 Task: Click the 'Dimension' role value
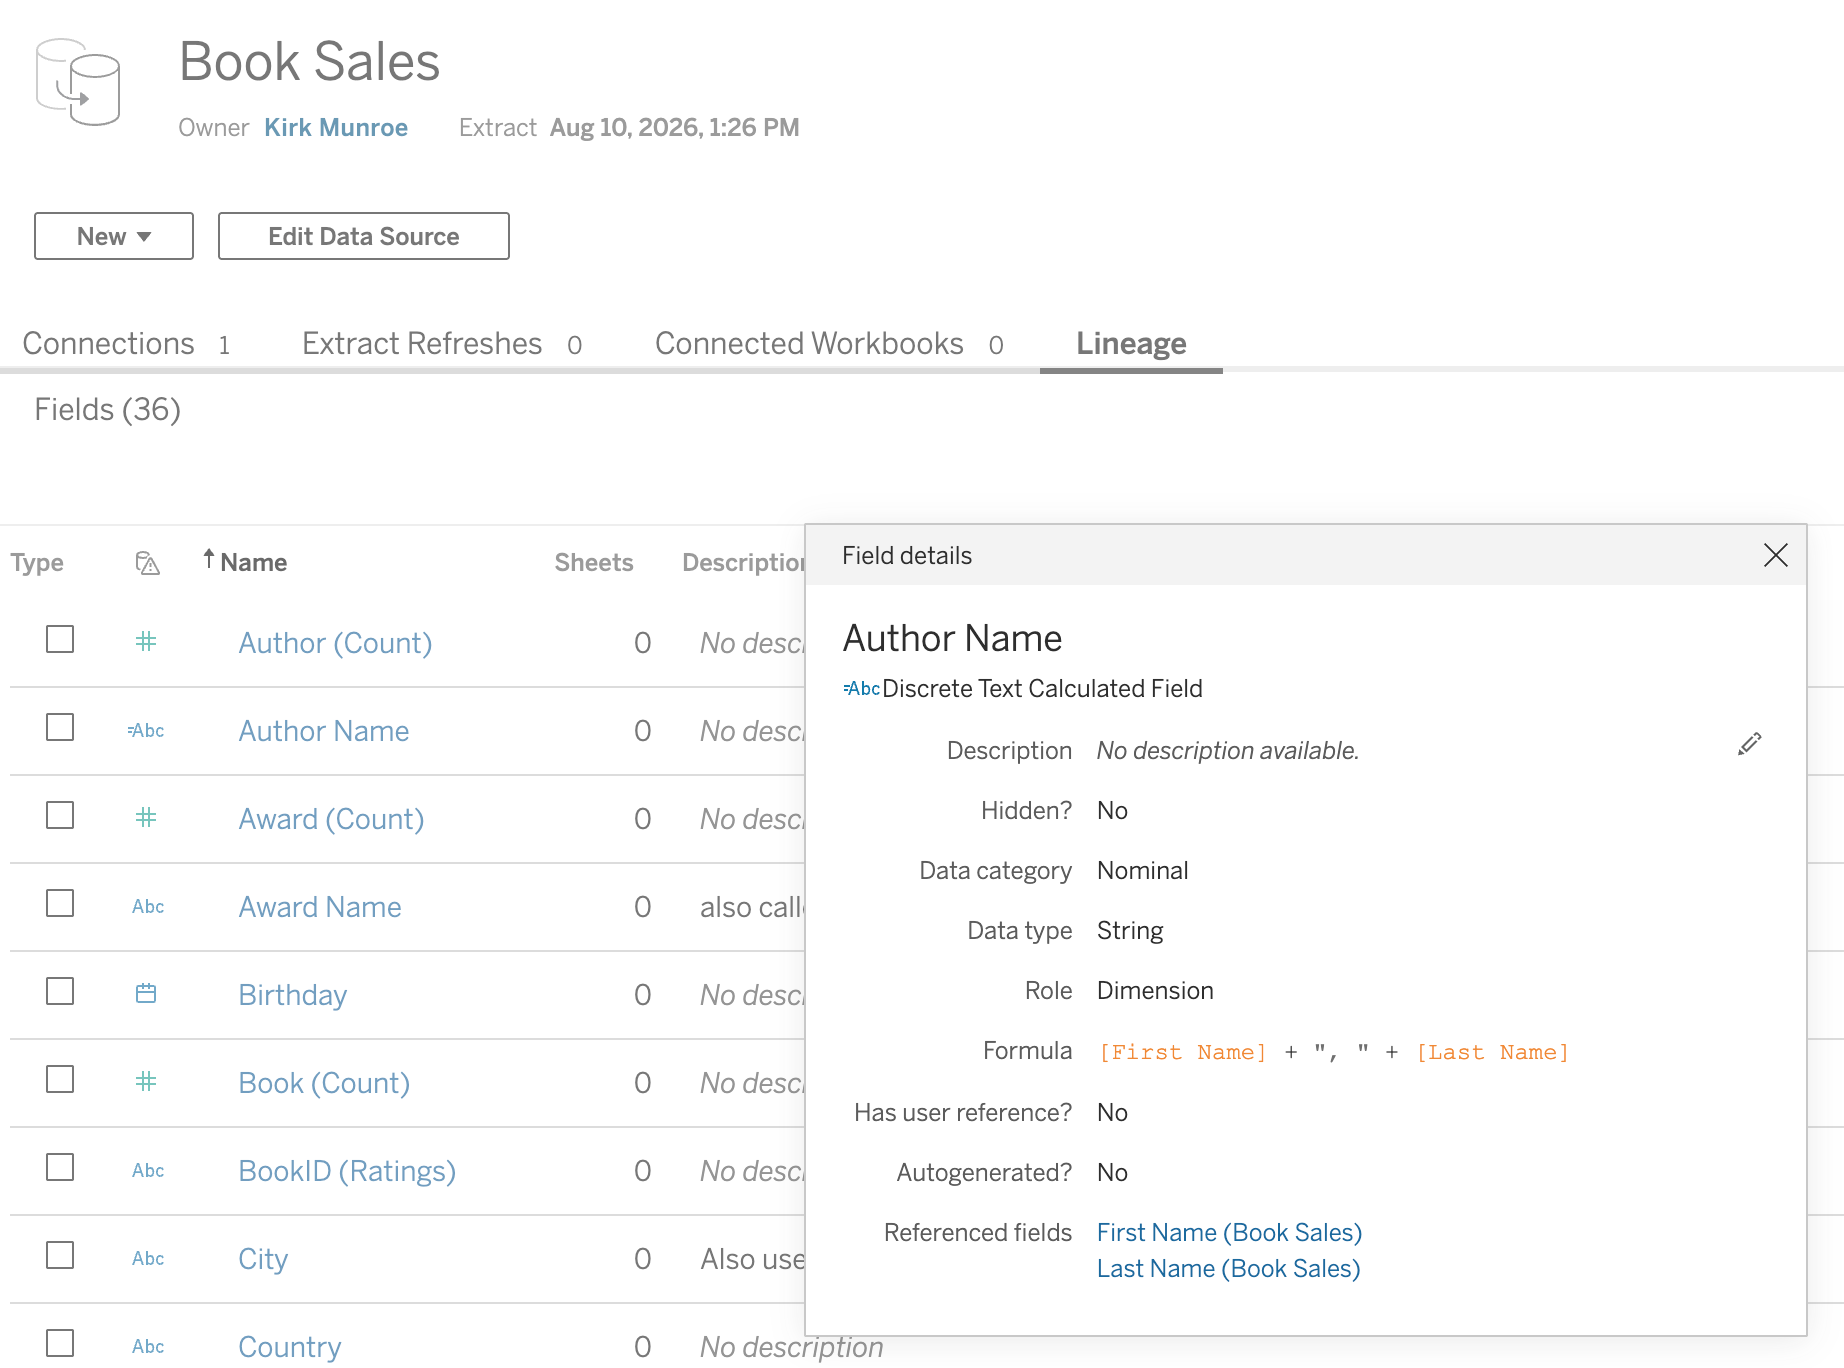(x=1155, y=991)
